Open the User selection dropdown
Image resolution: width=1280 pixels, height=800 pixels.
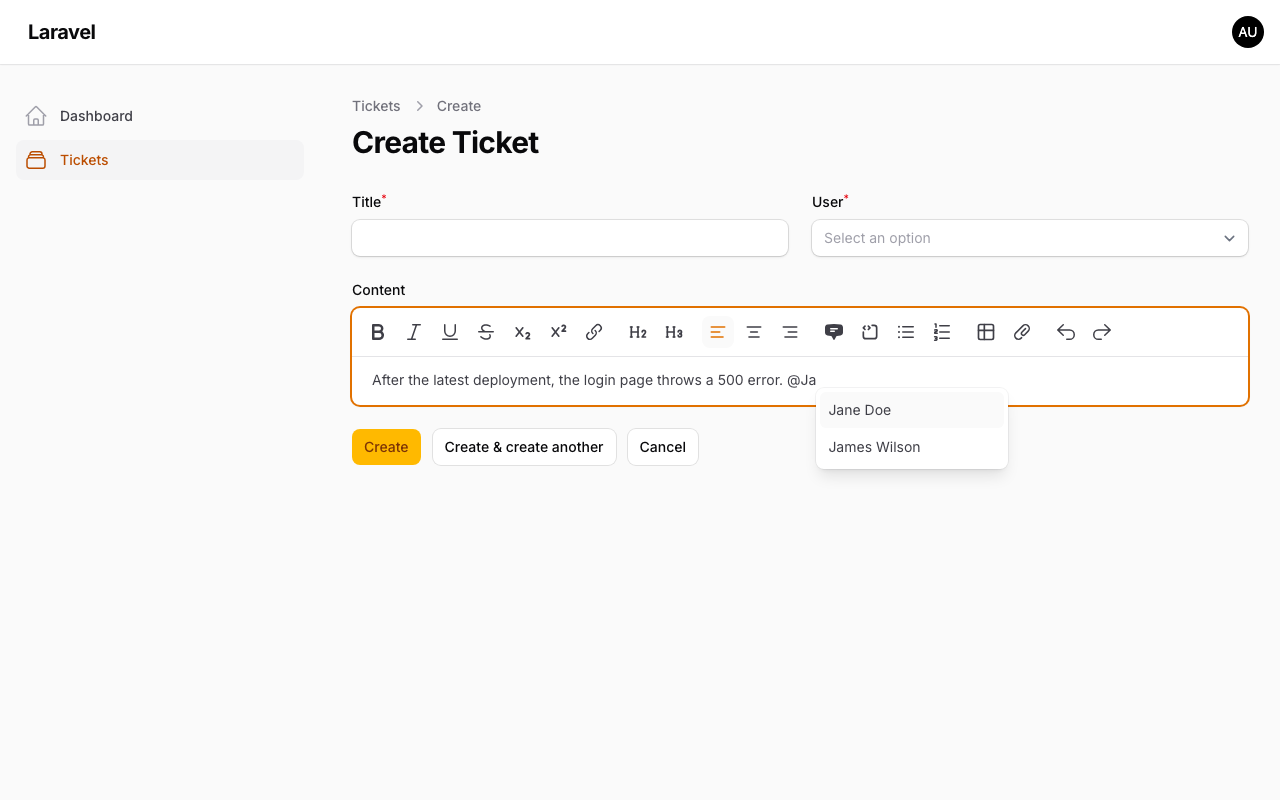[1029, 238]
